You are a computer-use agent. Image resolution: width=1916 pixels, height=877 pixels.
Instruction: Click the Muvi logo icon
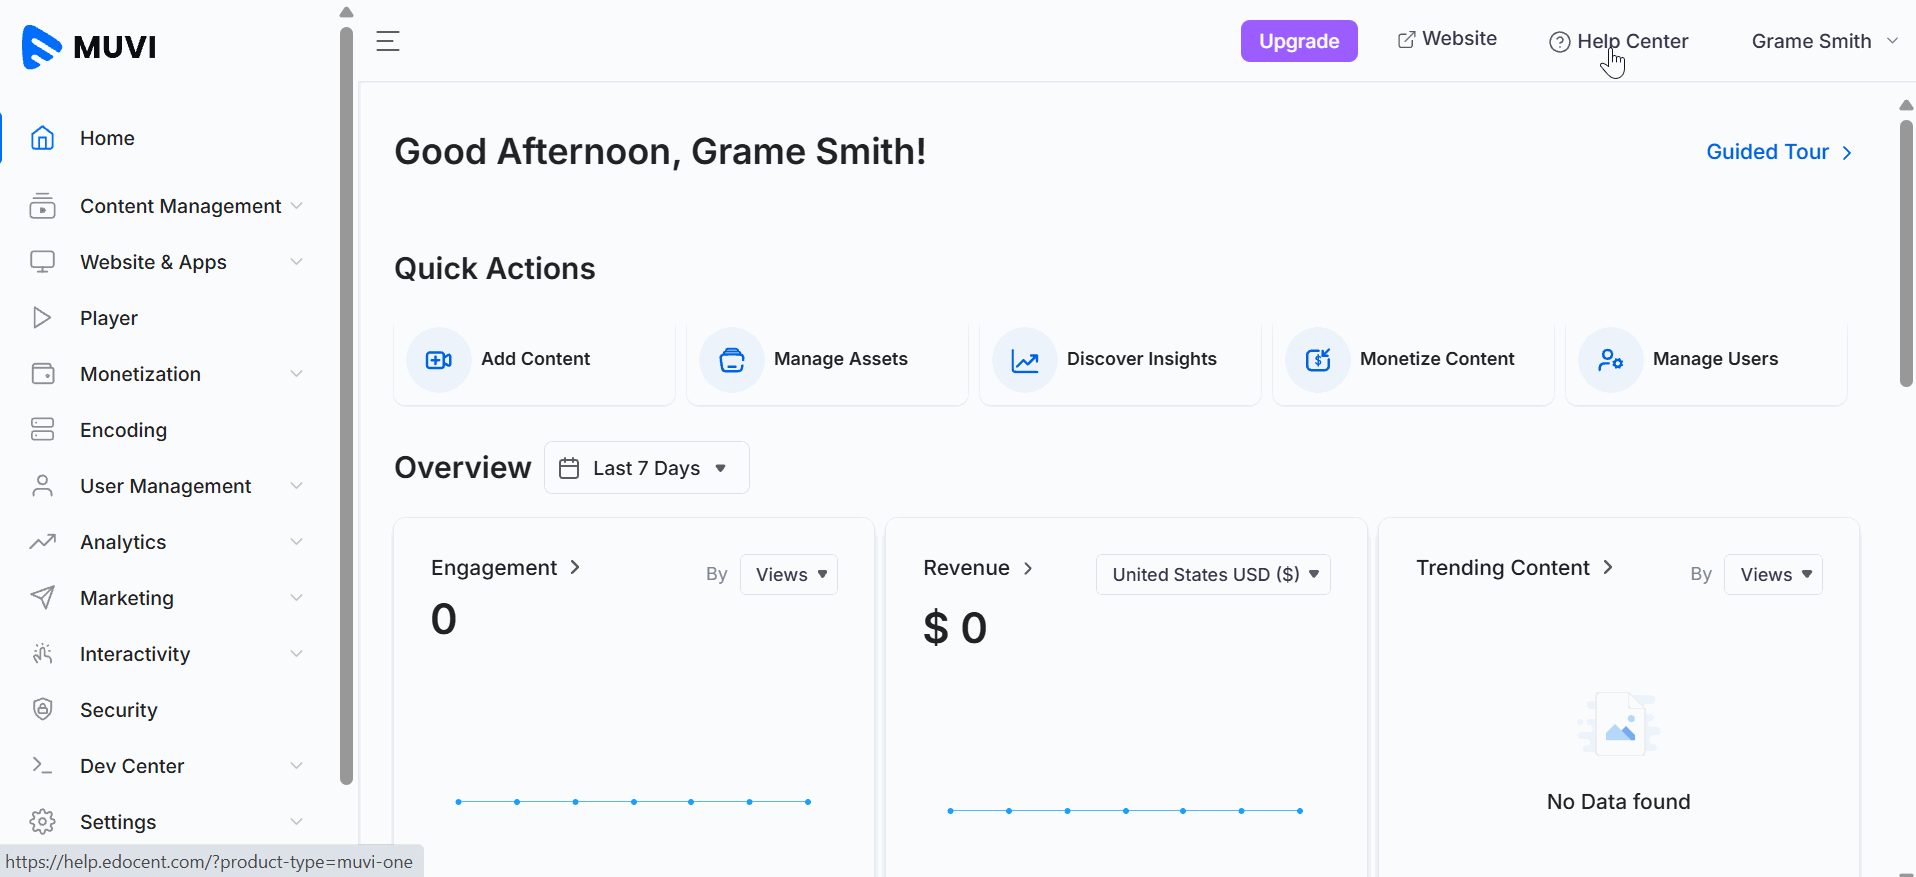pyautogui.click(x=42, y=47)
